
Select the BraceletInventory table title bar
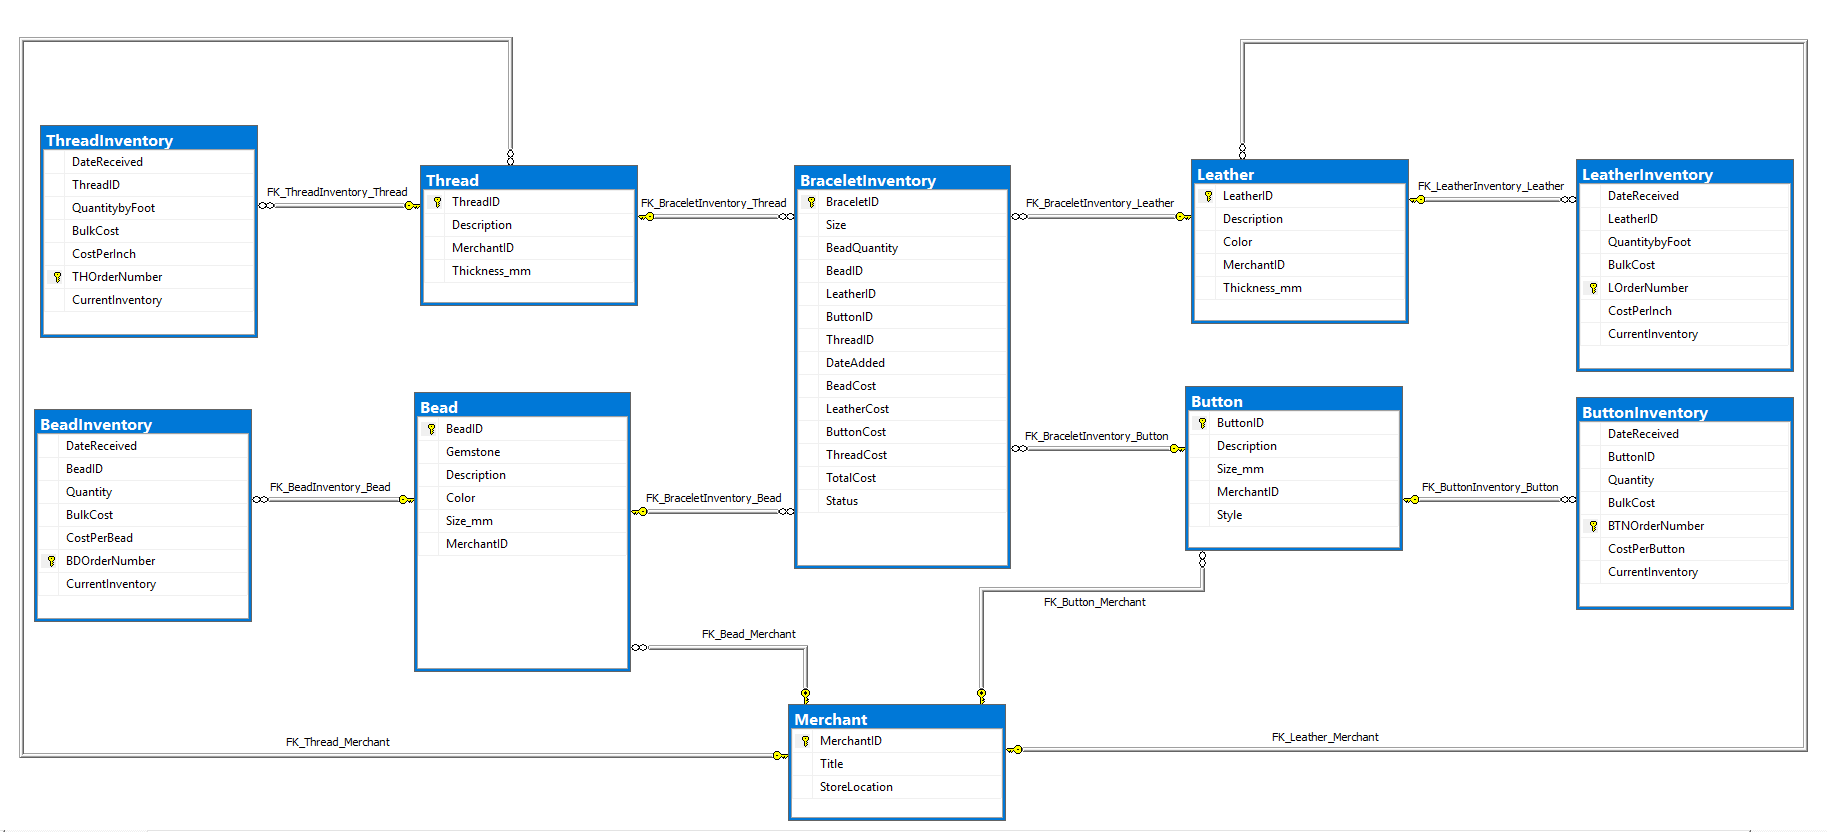(x=901, y=180)
